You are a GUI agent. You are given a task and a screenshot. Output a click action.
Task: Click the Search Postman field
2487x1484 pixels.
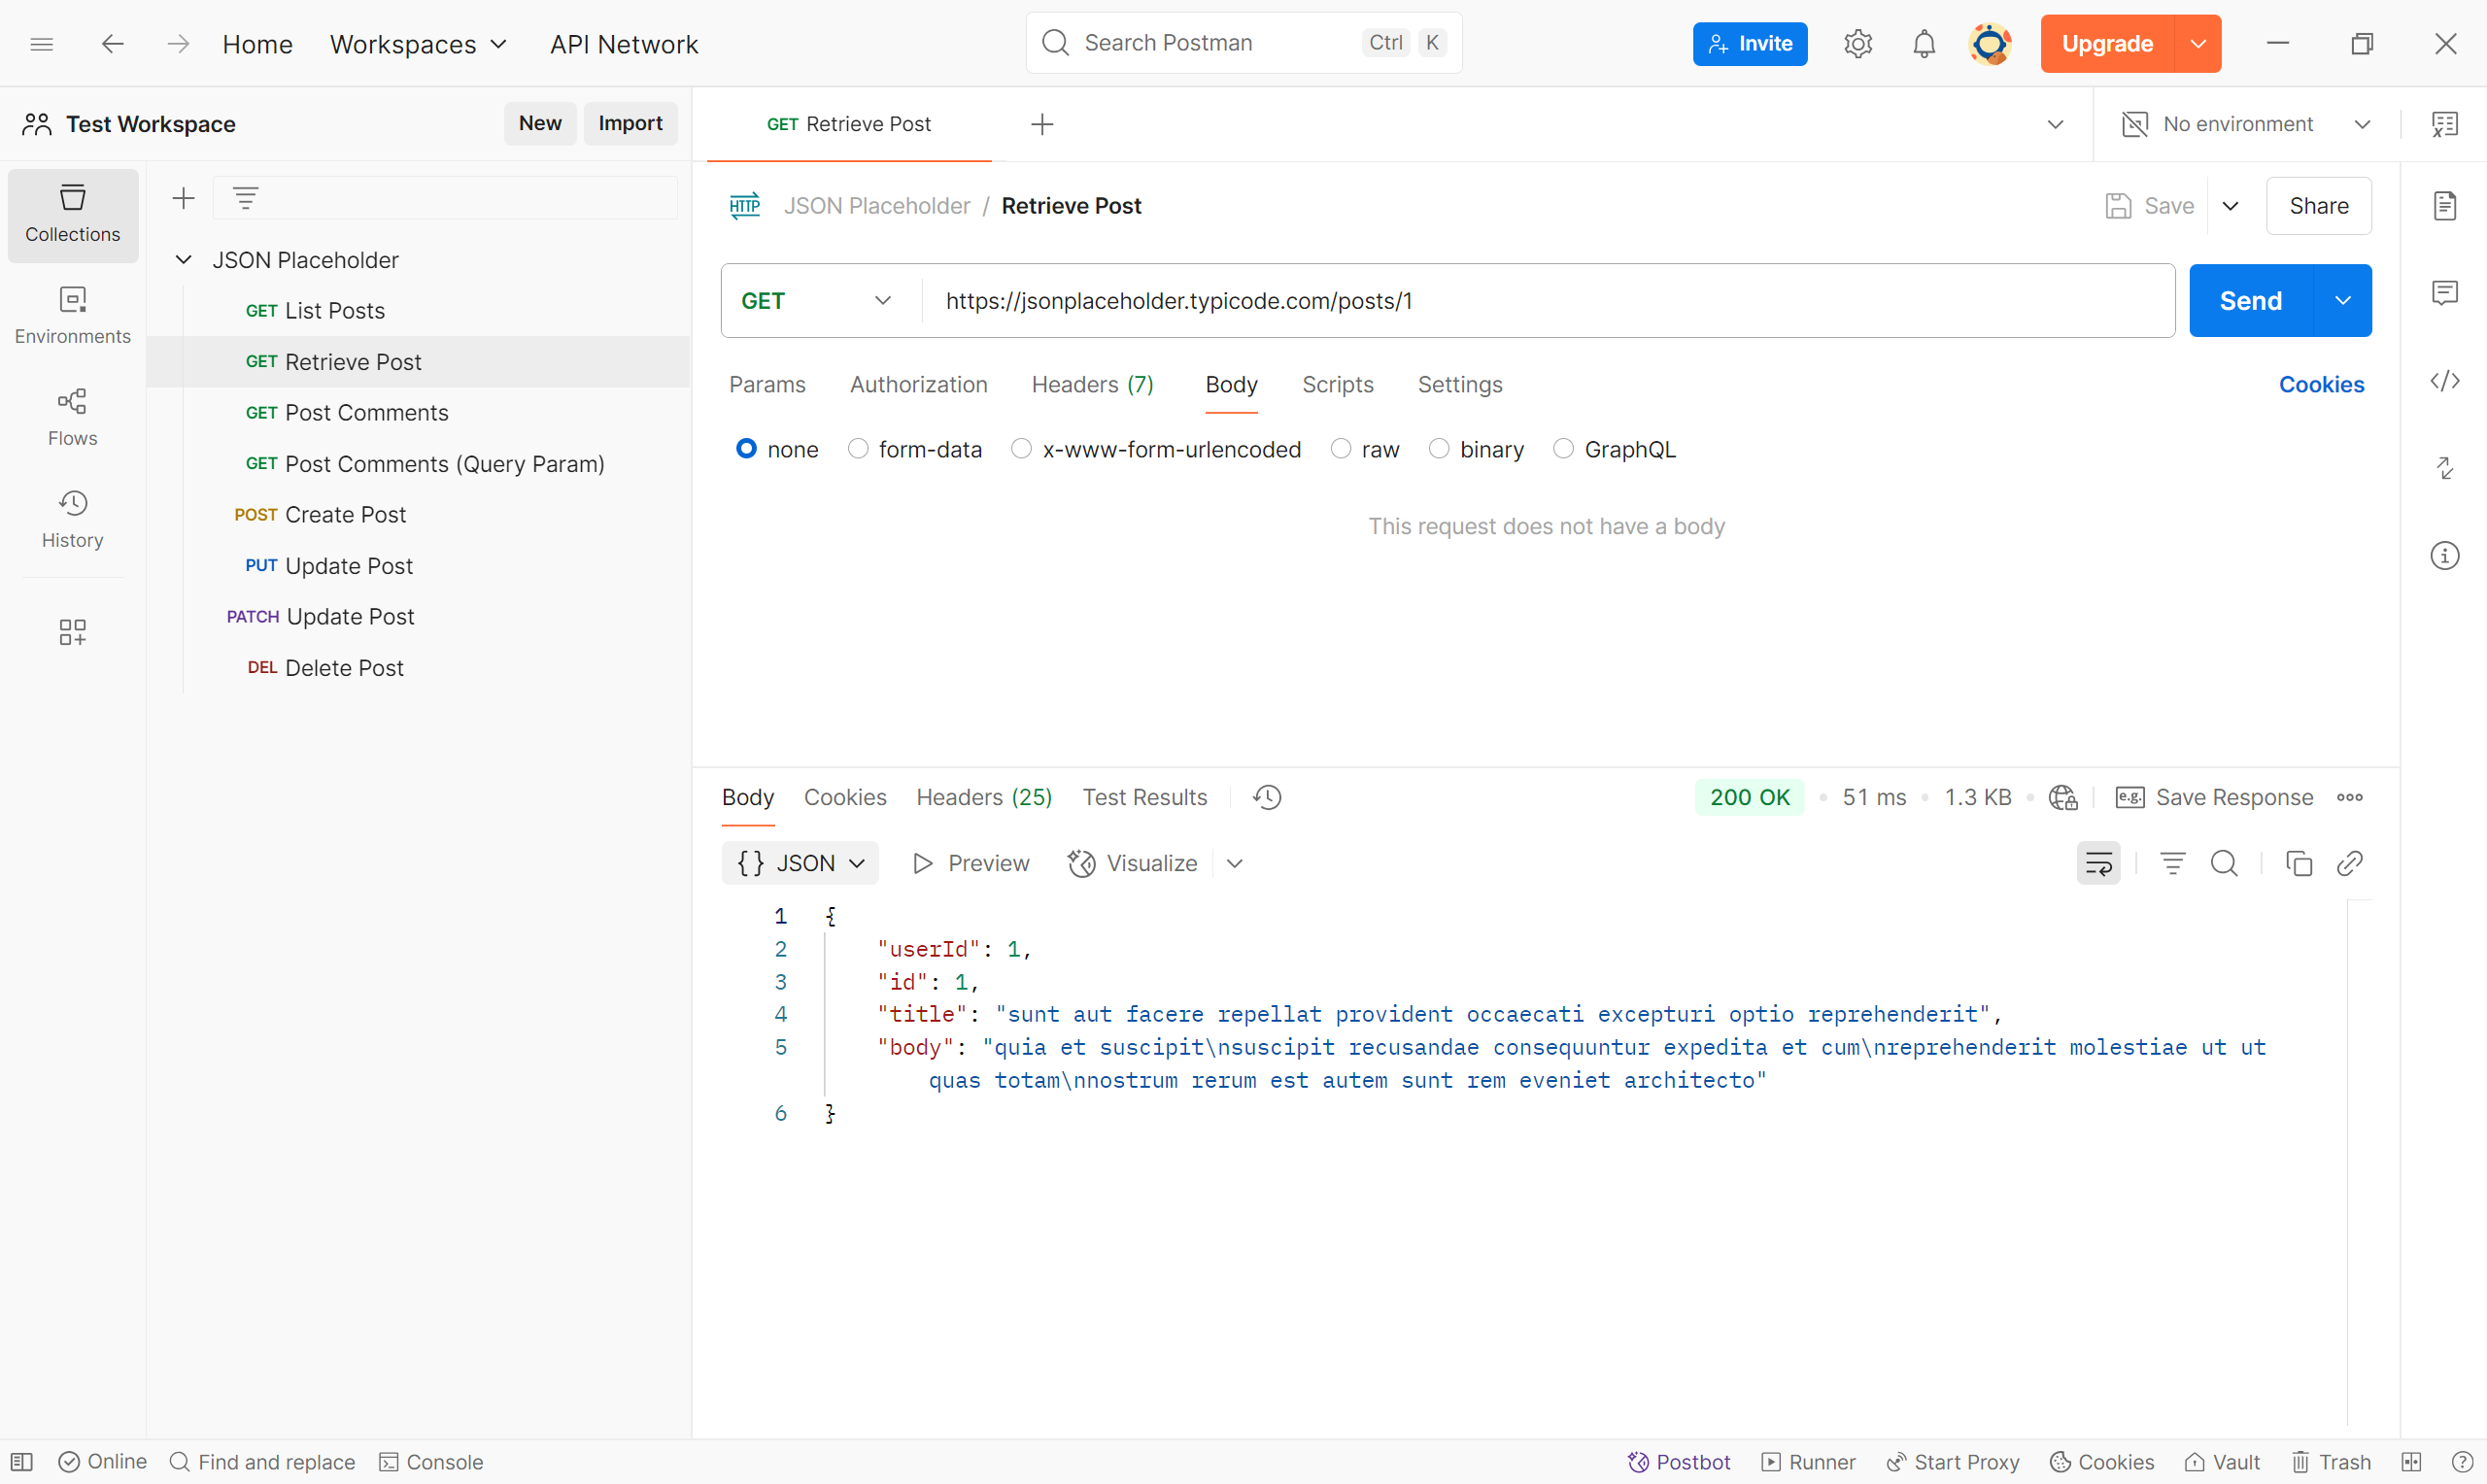[x=1244, y=43]
